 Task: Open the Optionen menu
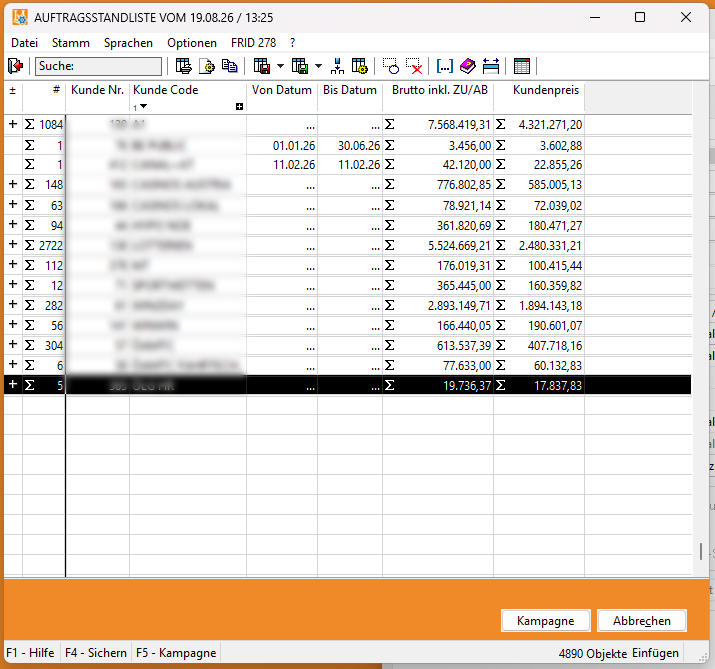pos(192,43)
